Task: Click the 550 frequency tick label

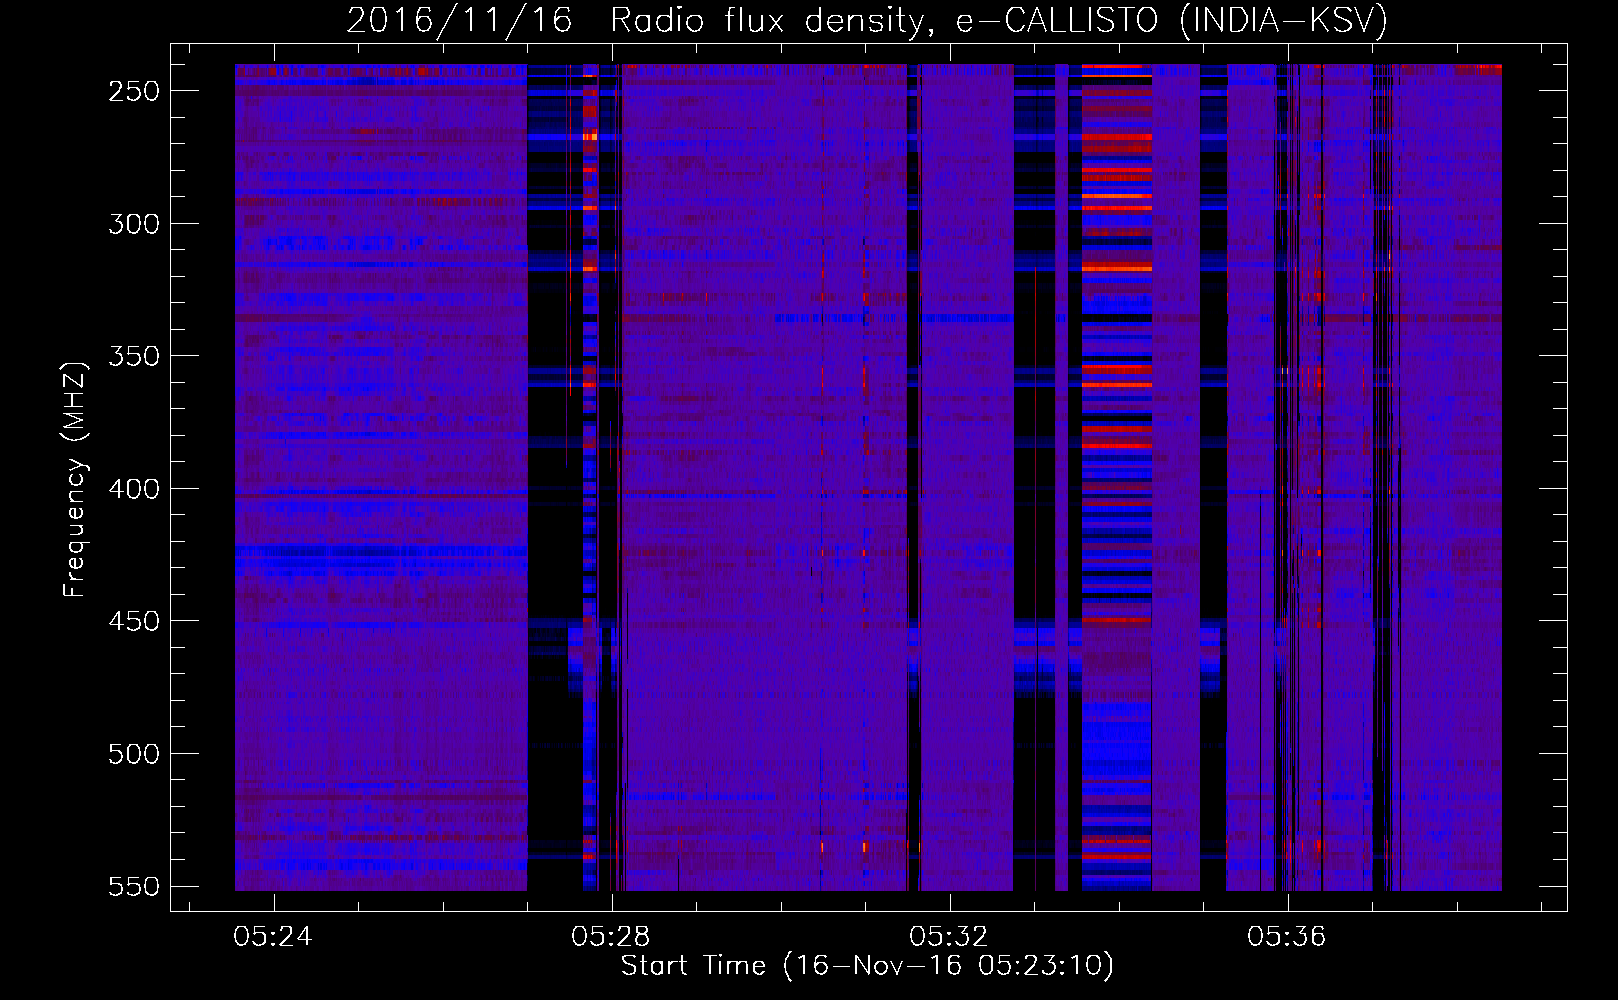Action: [x=133, y=887]
